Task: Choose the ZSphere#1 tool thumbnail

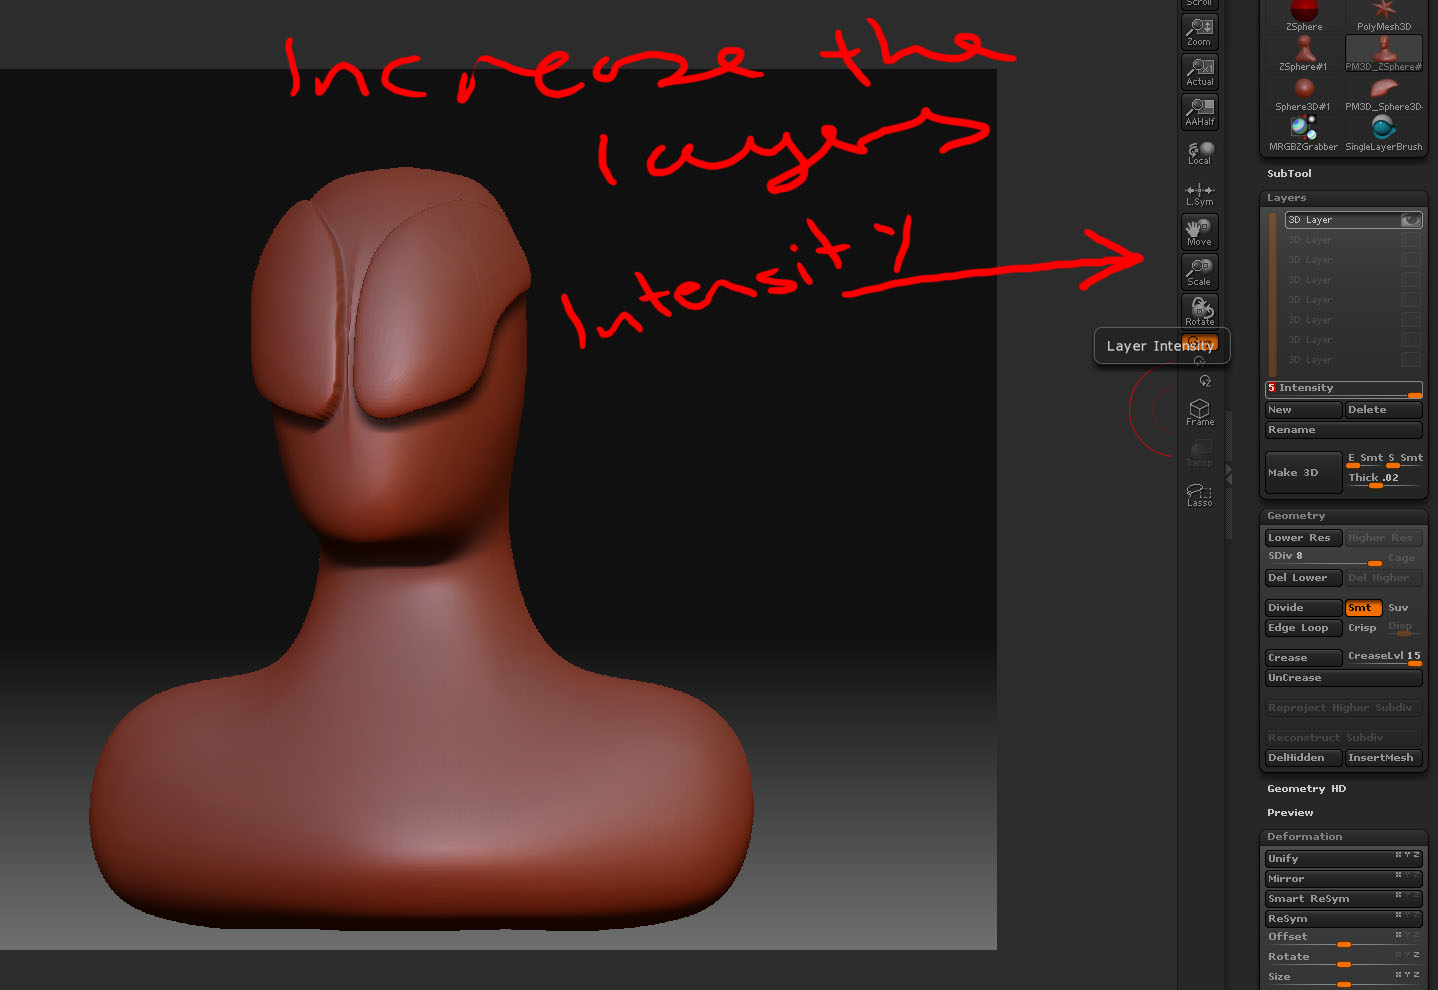Action: pos(1304,54)
